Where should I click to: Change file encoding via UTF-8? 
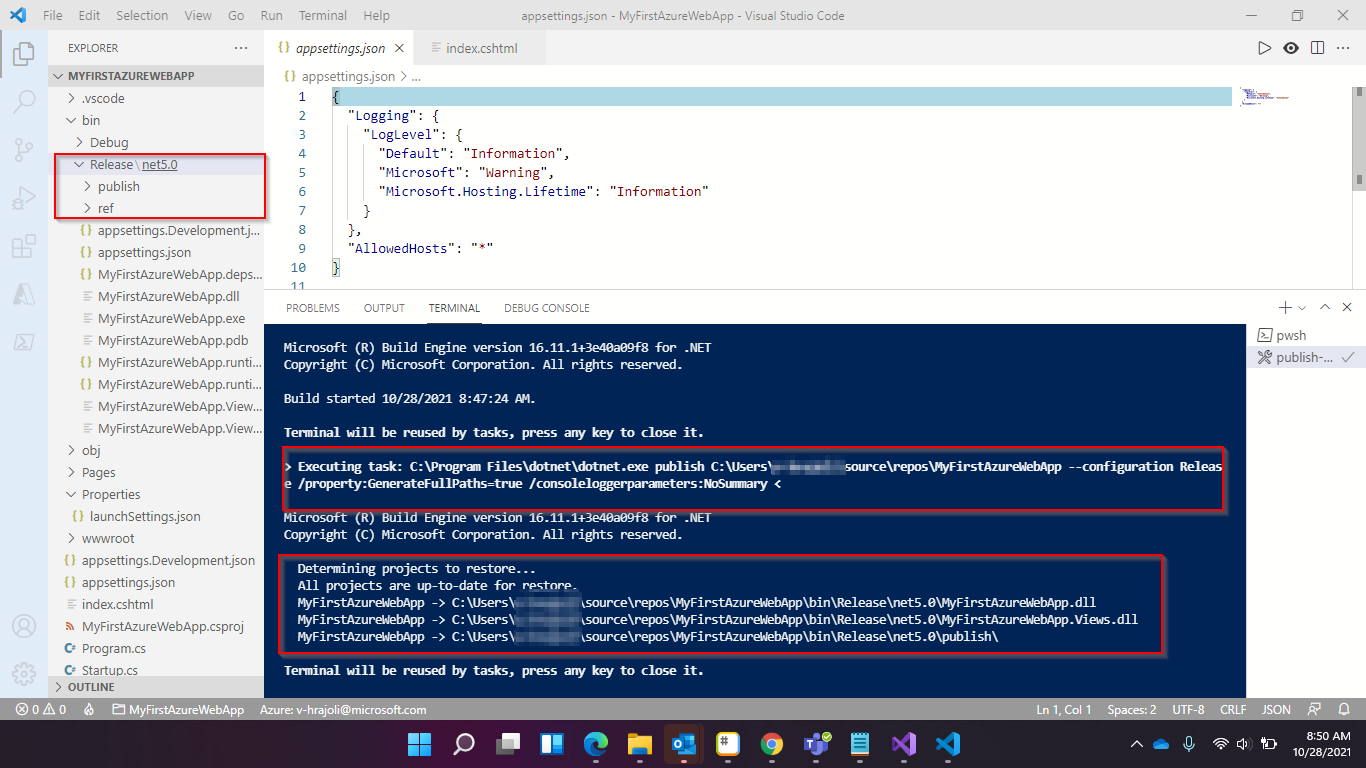click(x=1188, y=710)
